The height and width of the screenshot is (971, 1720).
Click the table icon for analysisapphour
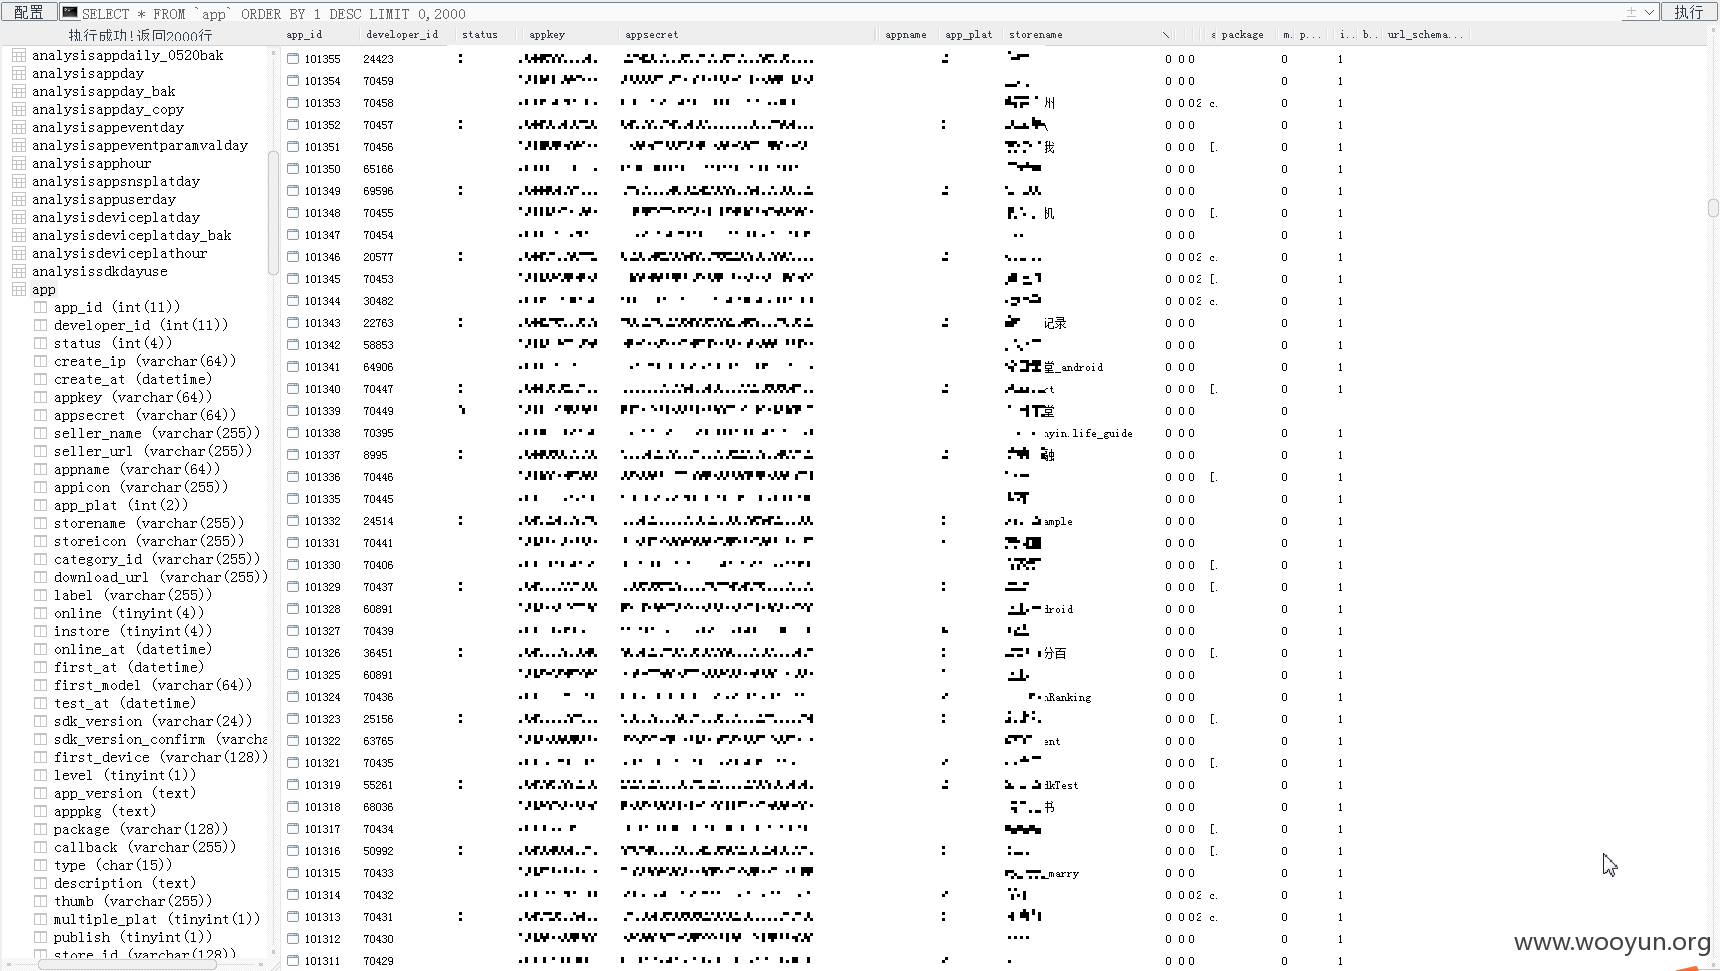[x=19, y=163]
